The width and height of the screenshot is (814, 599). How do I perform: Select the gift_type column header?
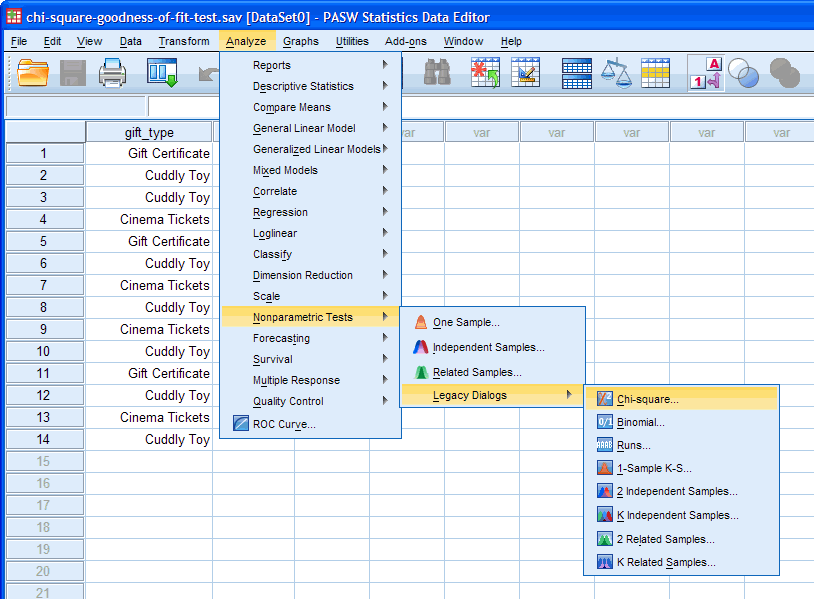click(149, 132)
